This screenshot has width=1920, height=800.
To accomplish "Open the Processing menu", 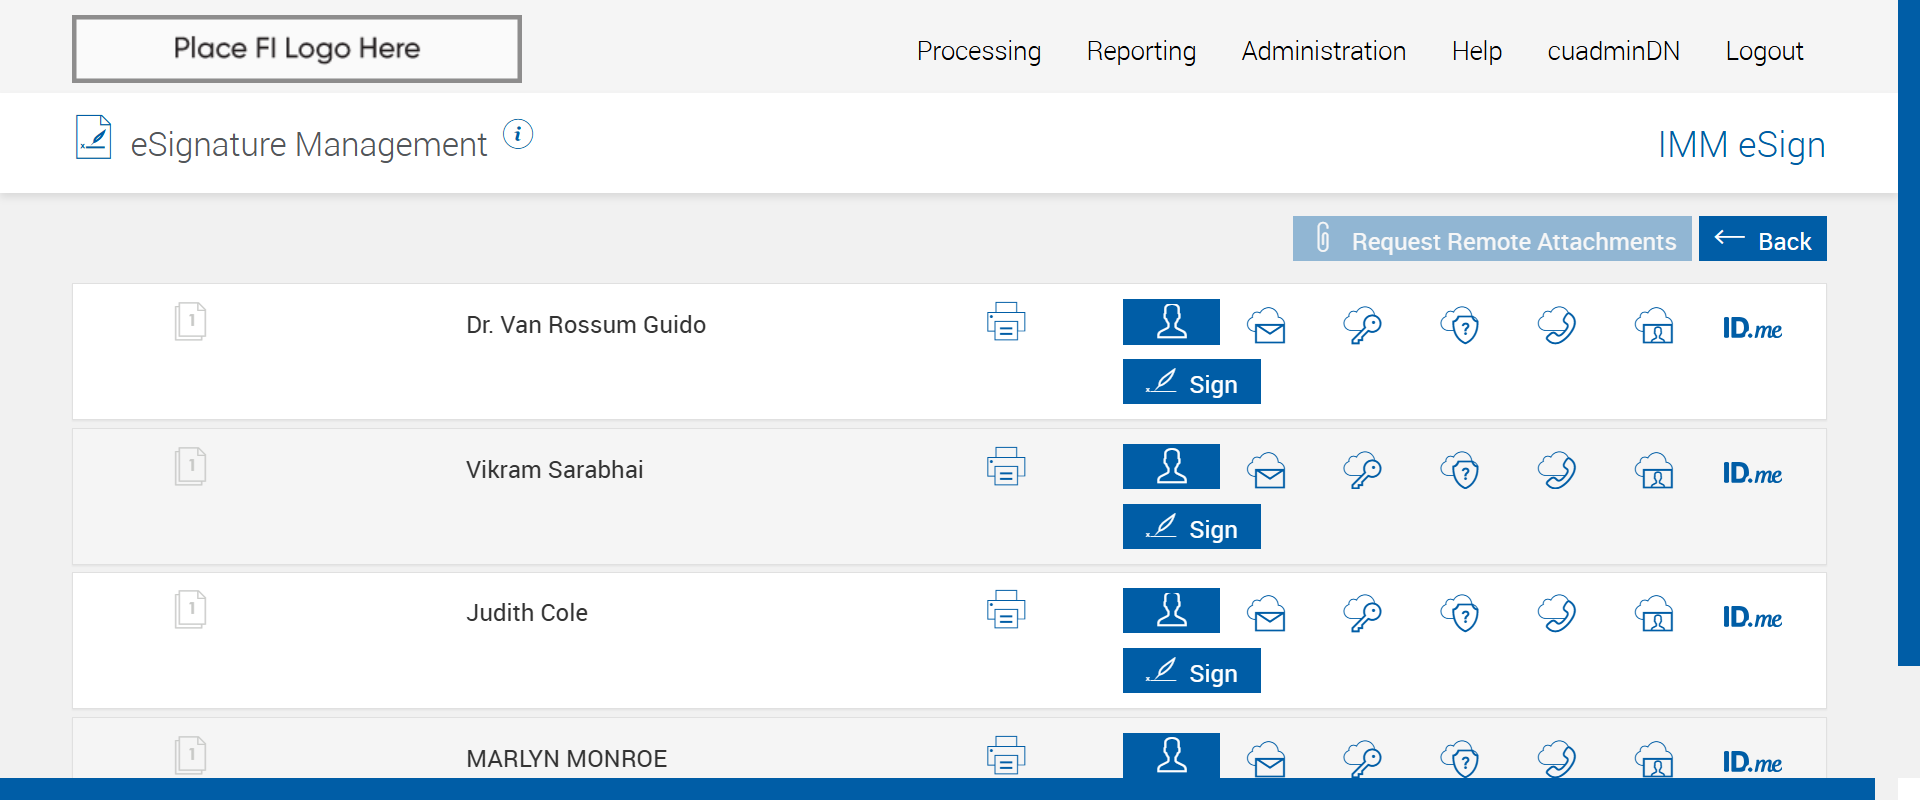I will coord(979,51).
